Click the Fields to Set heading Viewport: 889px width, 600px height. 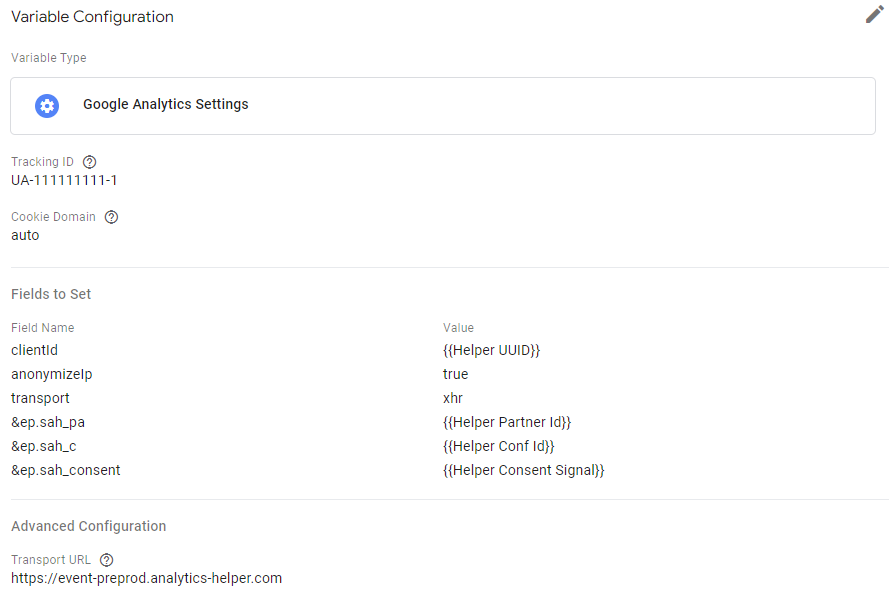(x=51, y=294)
